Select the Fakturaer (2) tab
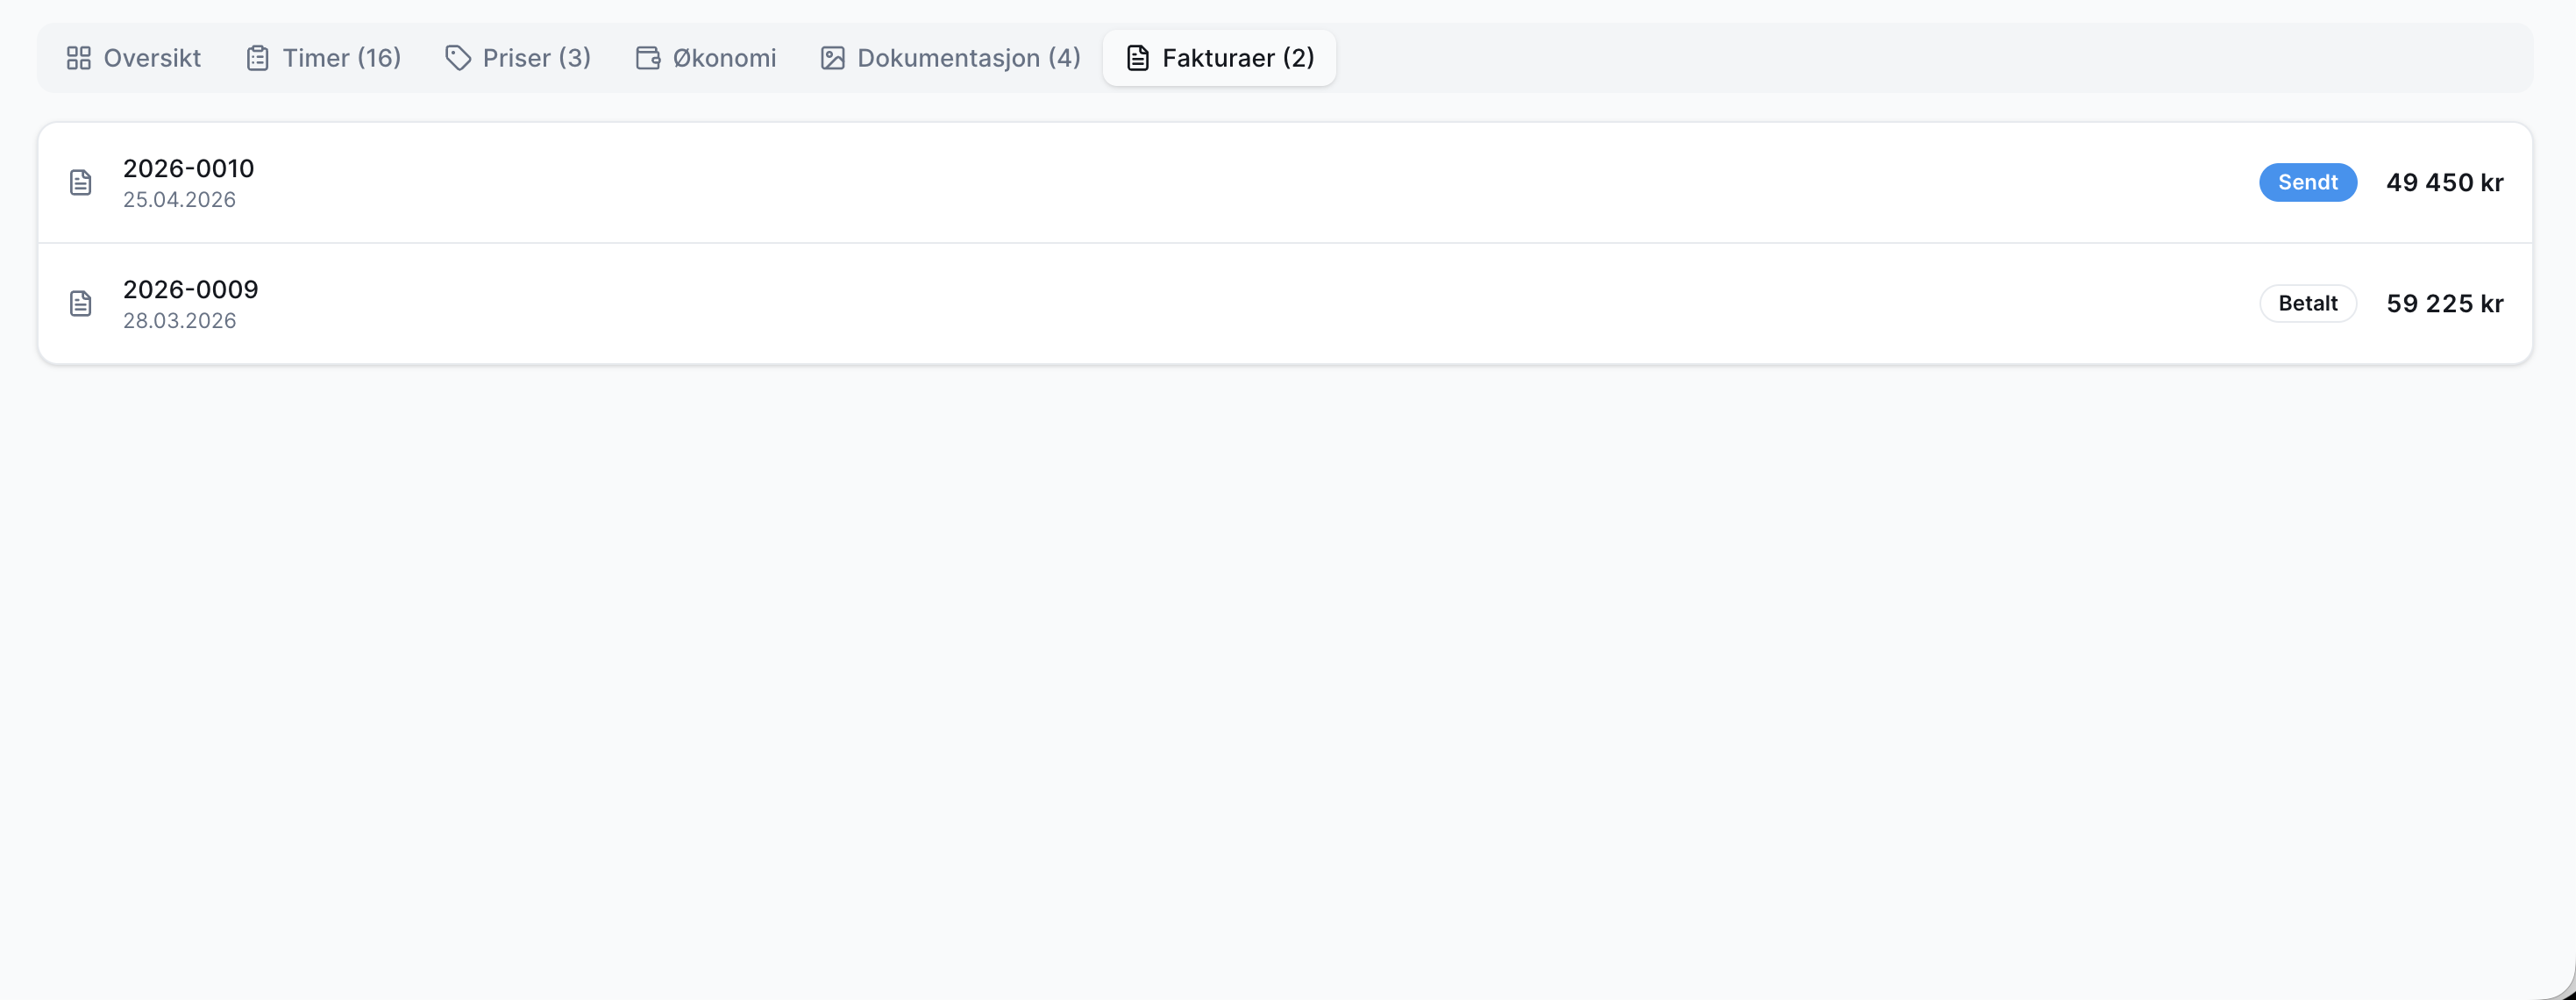The height and width of the screenshot is (1000, 2576). pyautogui.click(x=1219, y=58)
